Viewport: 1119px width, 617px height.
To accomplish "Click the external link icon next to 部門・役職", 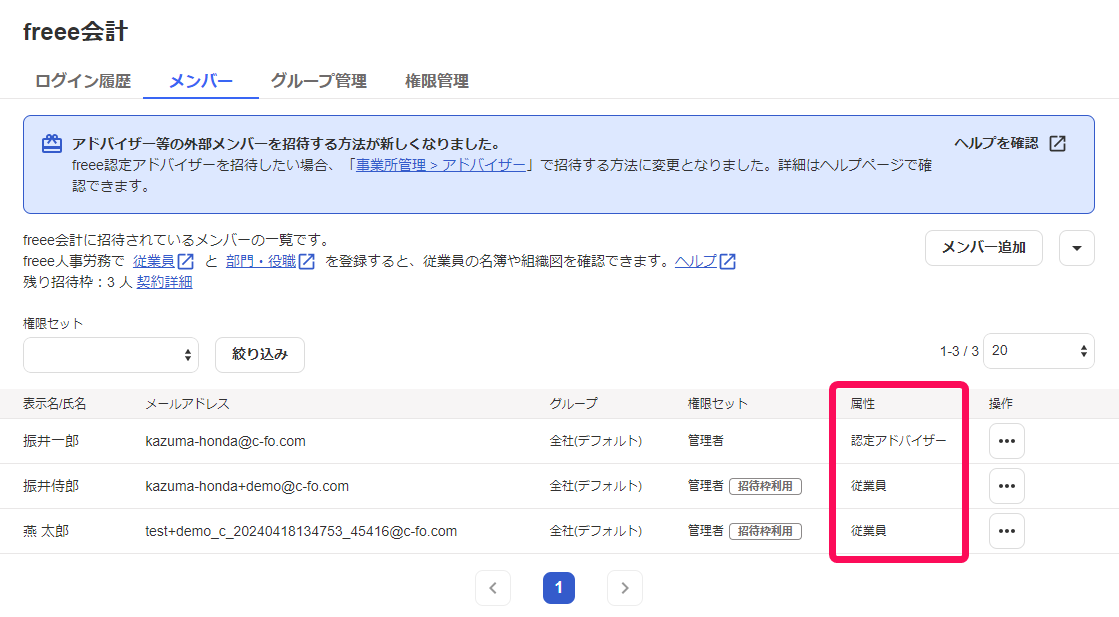I will [307, 261].
